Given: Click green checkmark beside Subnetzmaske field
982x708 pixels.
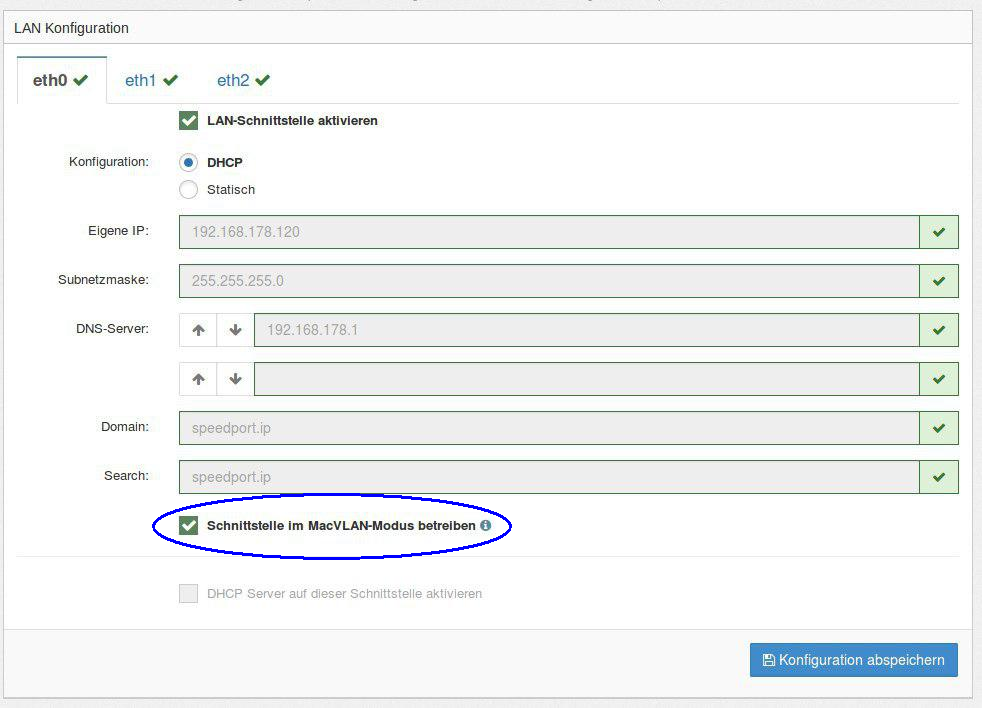Looking at the screenshot, I should (938, 281).
